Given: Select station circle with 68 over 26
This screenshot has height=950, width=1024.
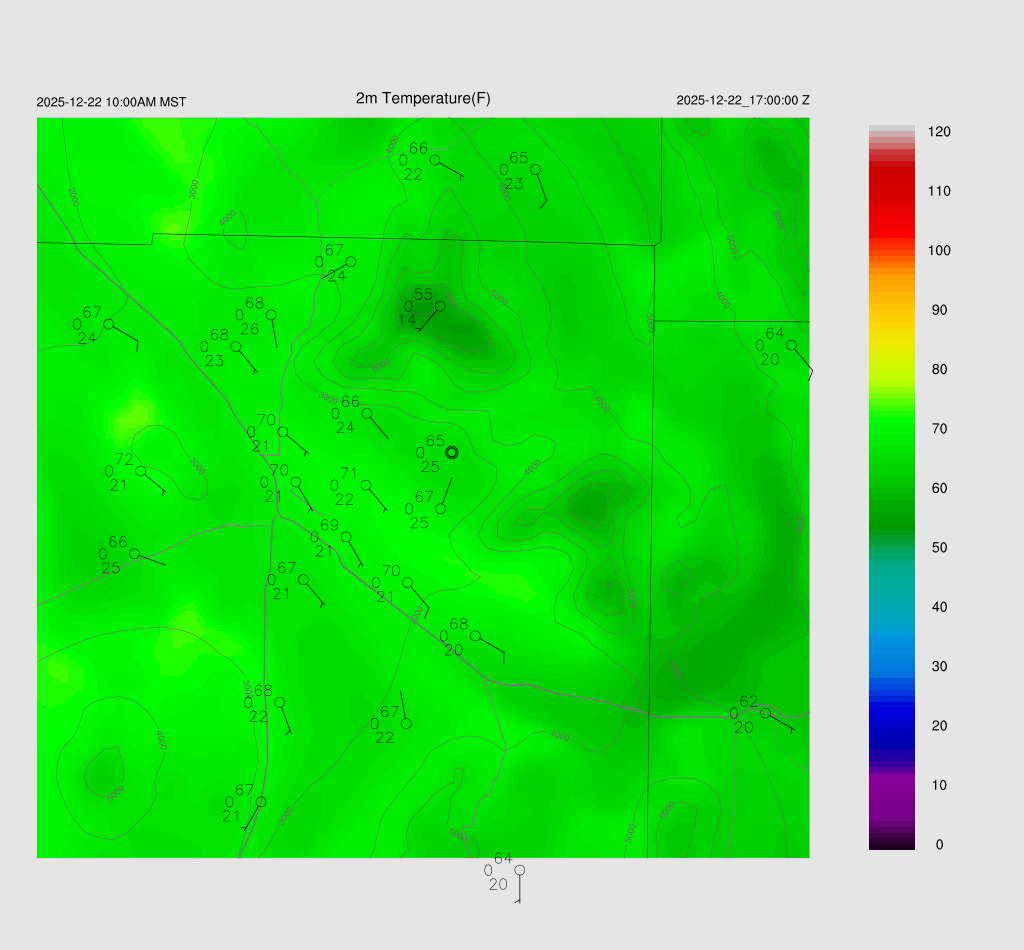Looking at the screenshot, I should click(271, 314).
